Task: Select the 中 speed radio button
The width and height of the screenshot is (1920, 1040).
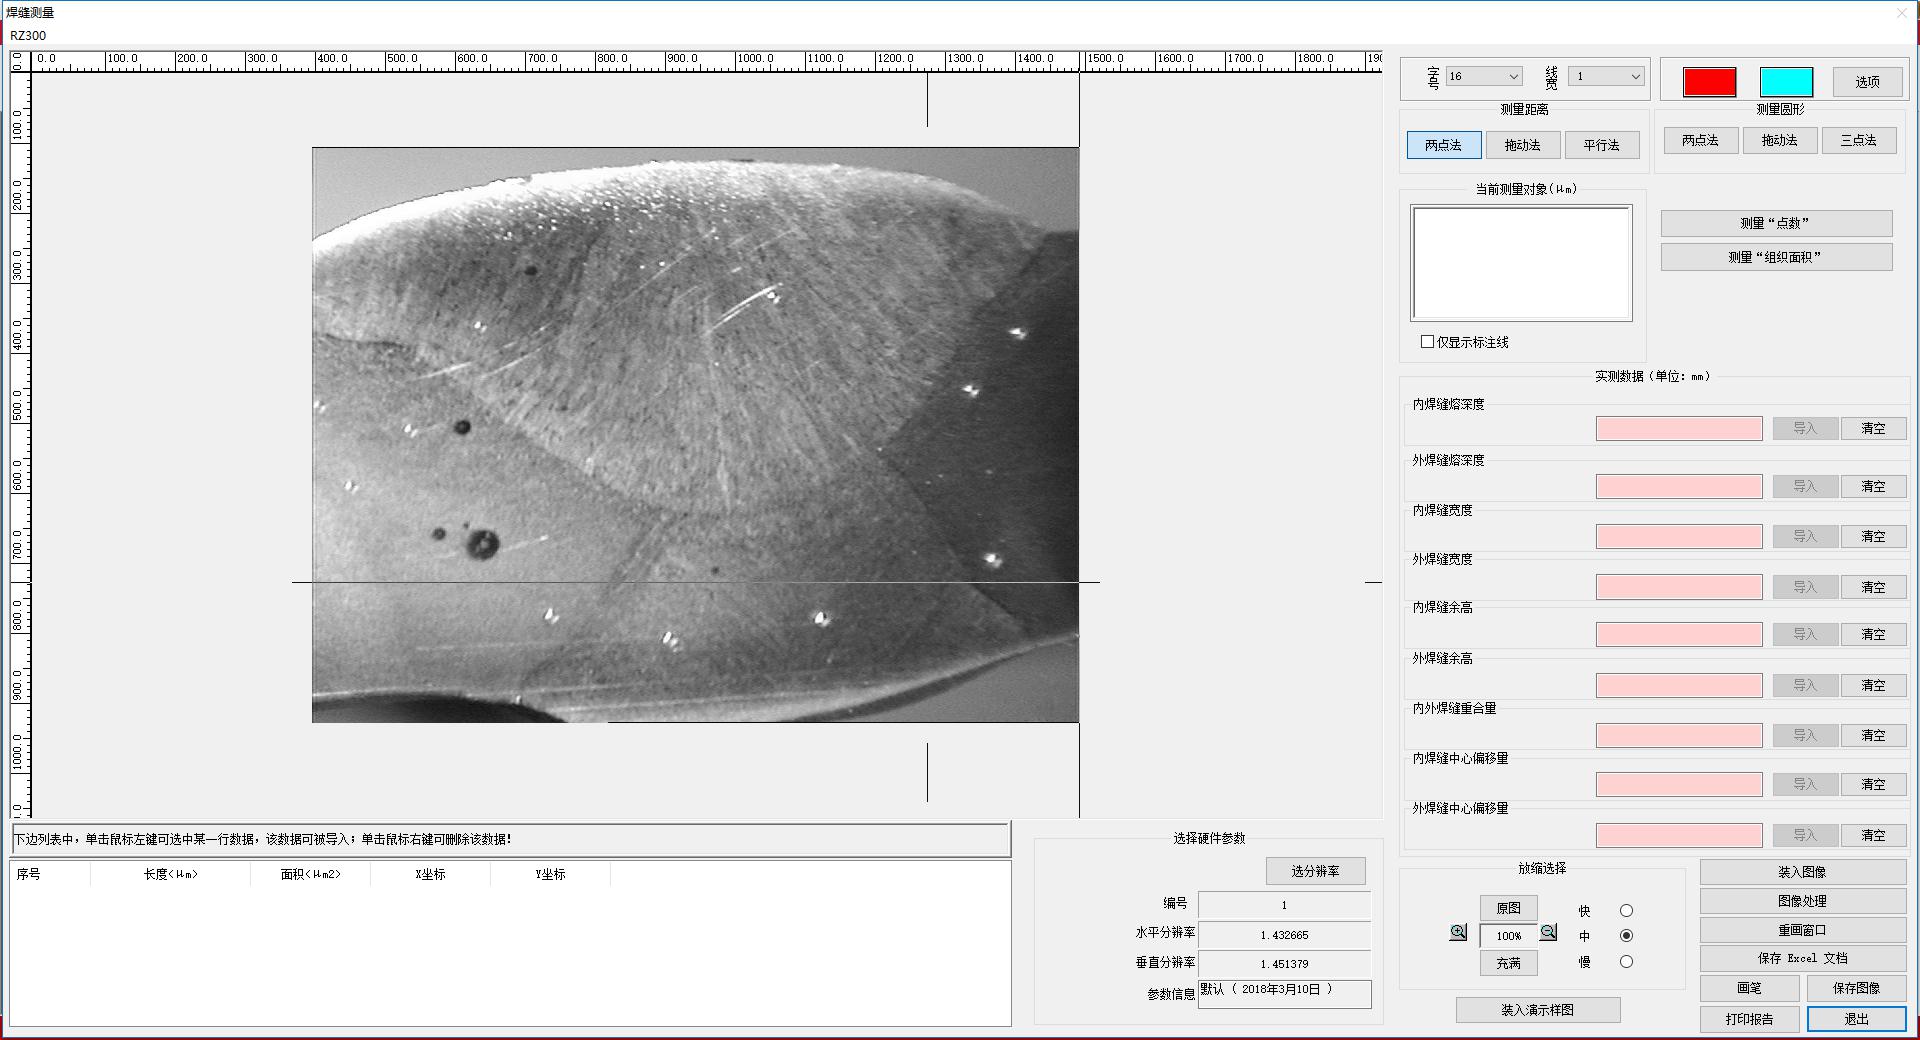Action: point(1626,936)
